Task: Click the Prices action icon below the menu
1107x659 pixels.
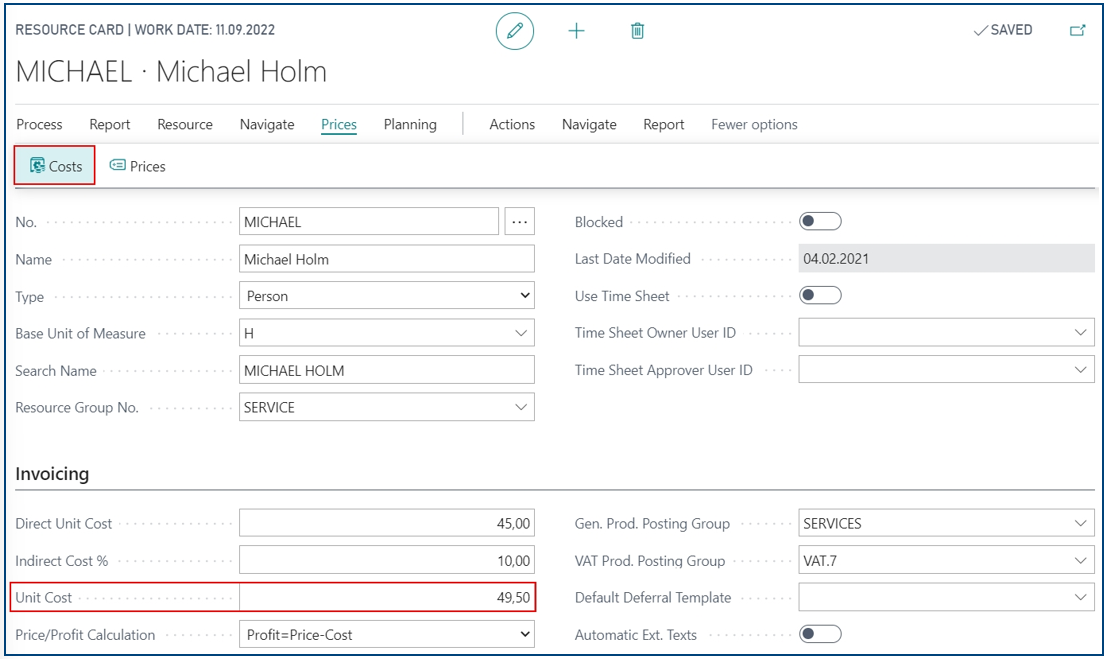Action: 138,166
